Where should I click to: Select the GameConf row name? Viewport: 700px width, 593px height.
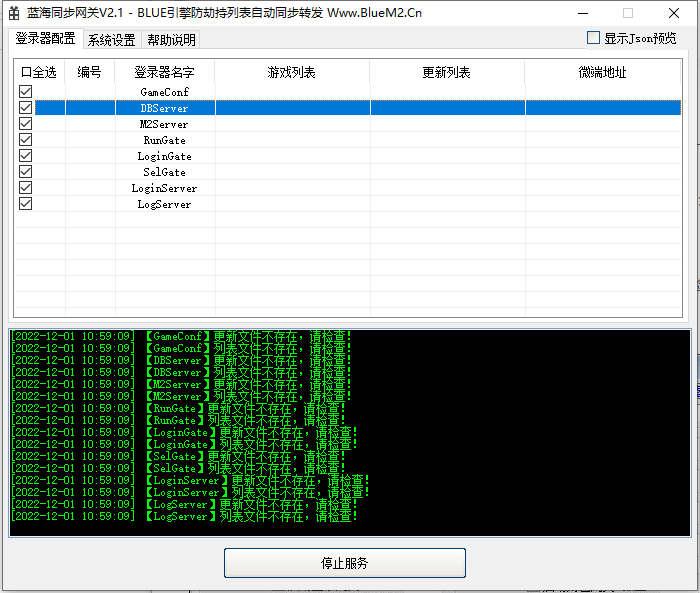pyautogui.click(x=164, y=92)
